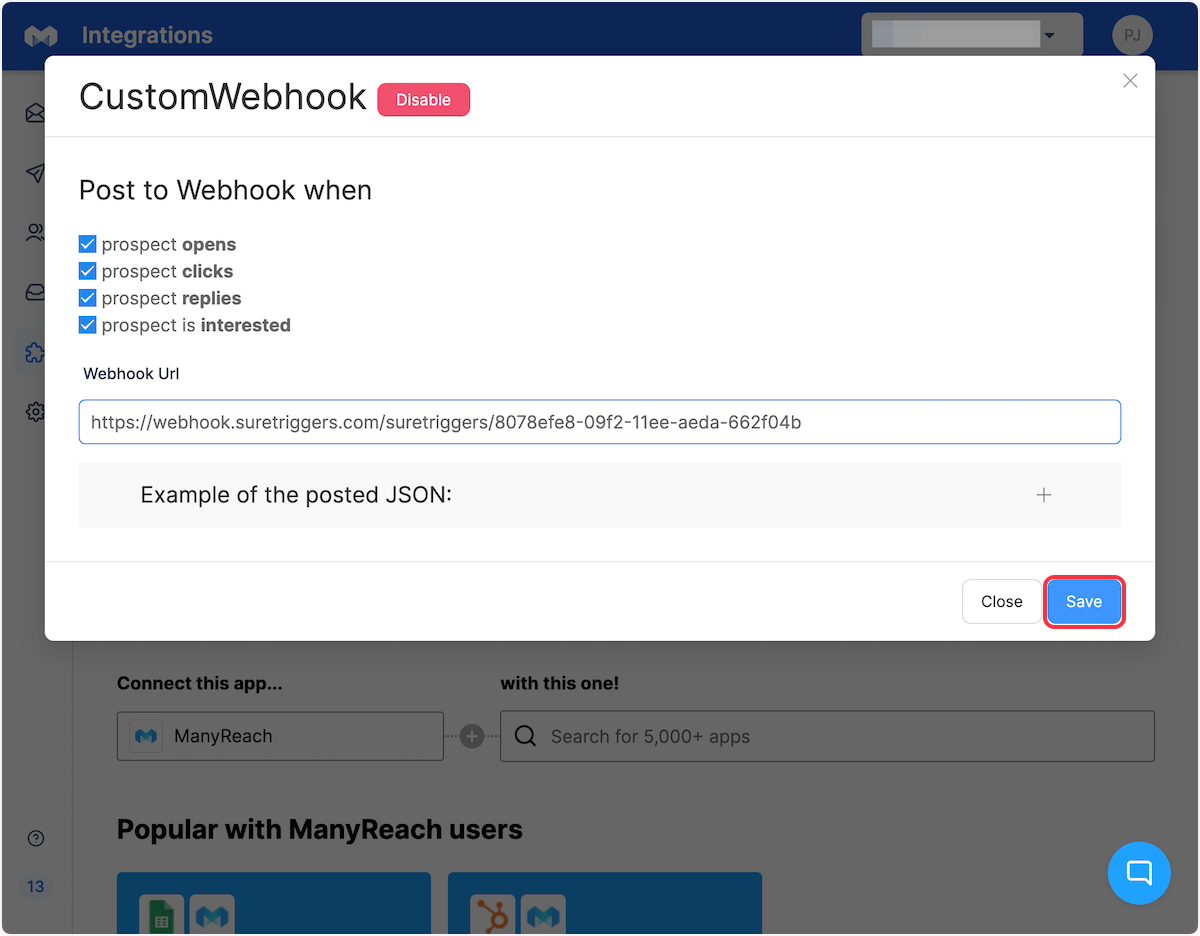
Task: Click the Integrations page title
Action: [147, 36]
